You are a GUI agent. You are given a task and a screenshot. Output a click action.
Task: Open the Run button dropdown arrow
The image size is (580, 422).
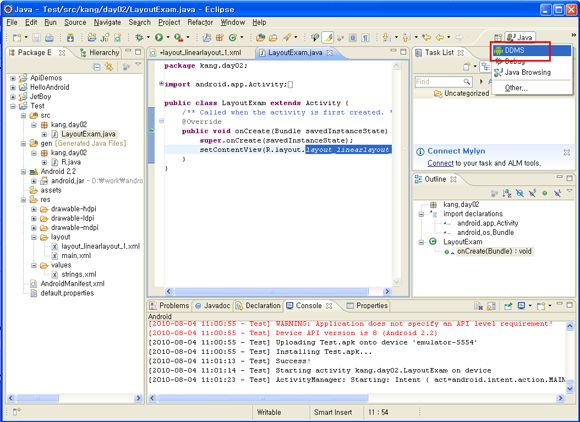[x=168, y=37]
